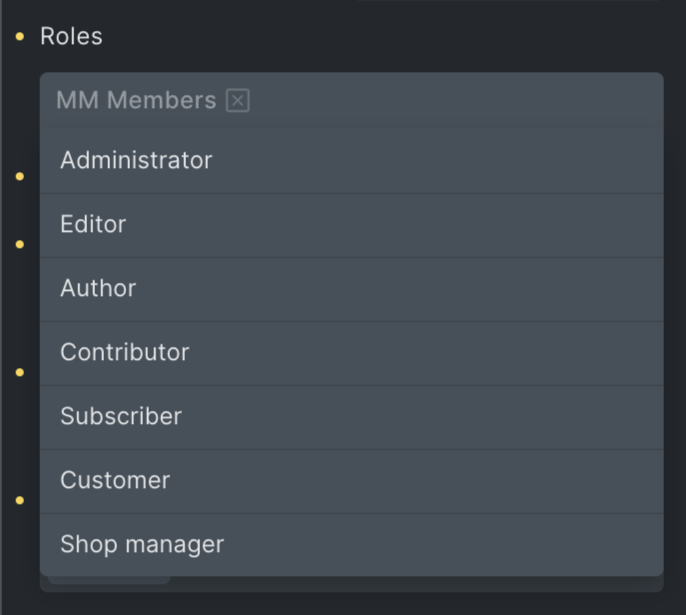Viewport: 686px width, 615px height.
Task: Click the yellow dot nearest the Customer option
Action: [19, 500]
